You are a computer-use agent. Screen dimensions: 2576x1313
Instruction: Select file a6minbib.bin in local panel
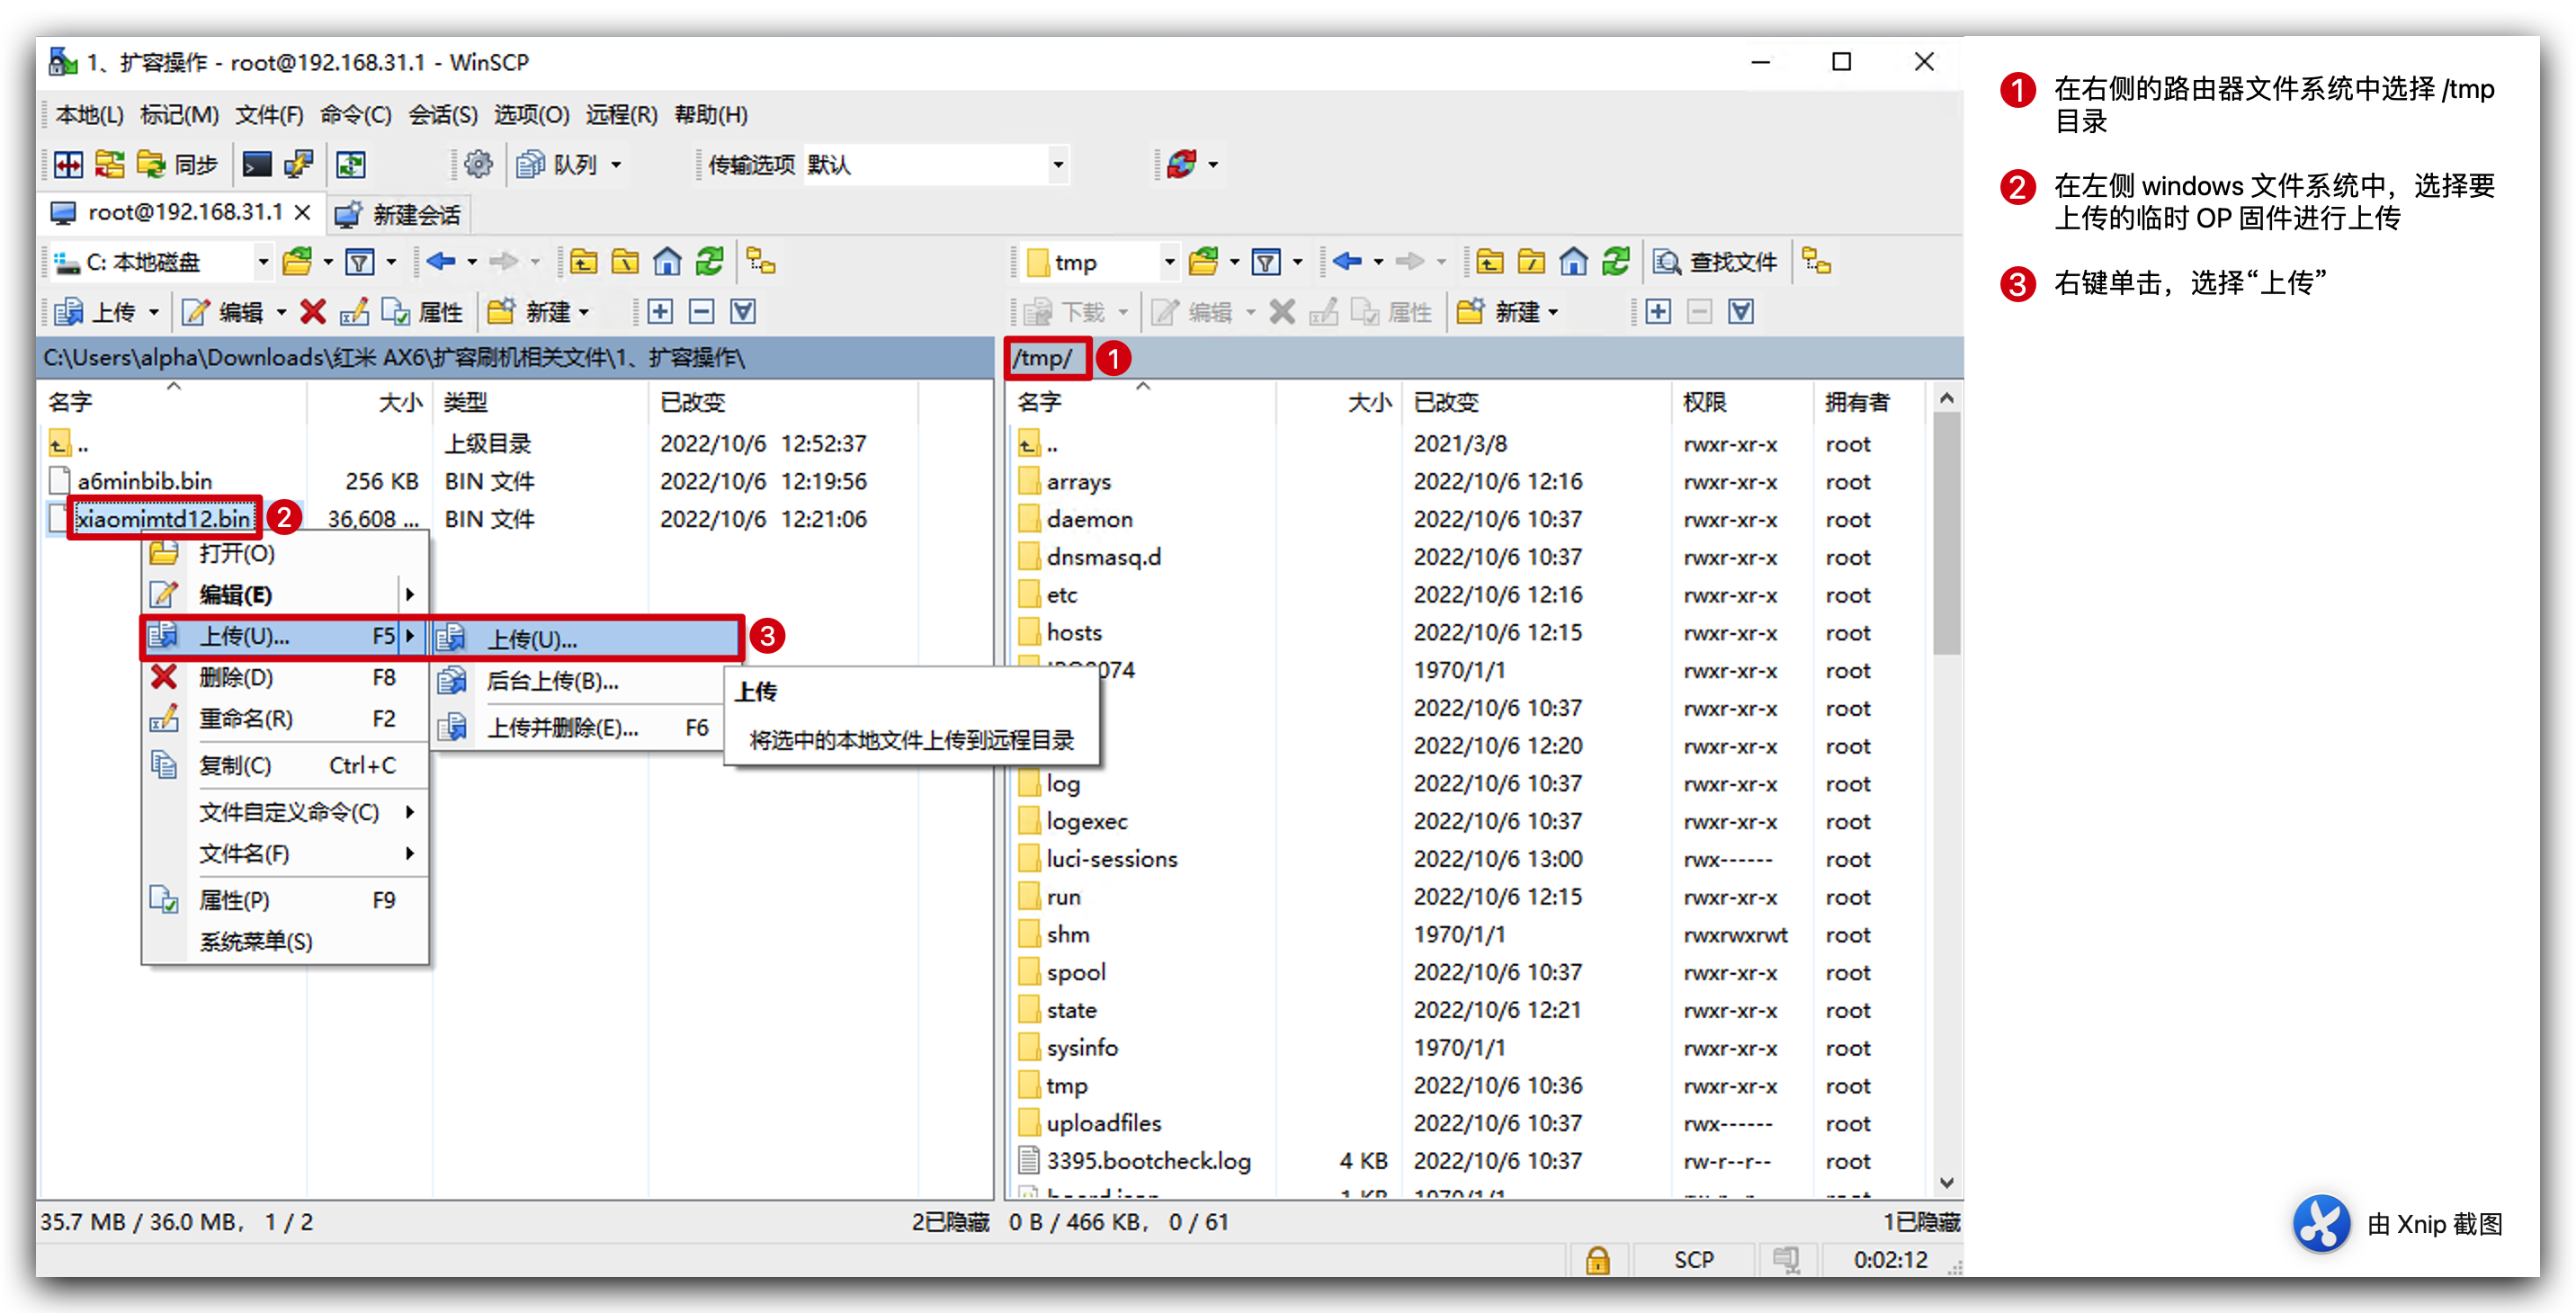(145, 482)
